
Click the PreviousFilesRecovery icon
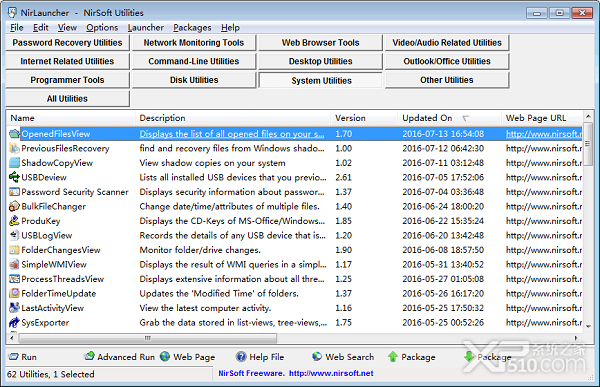tap(14, 148)
